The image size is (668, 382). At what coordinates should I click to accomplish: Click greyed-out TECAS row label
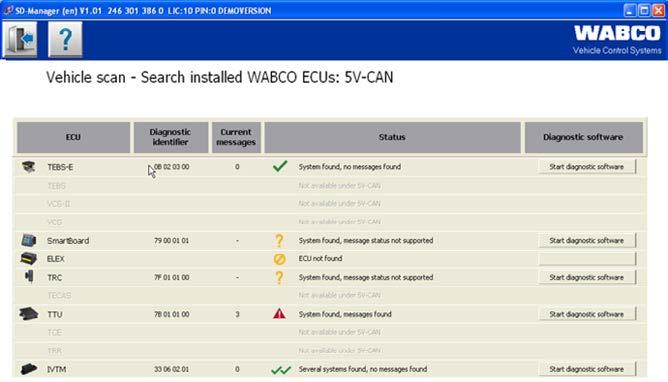pyautogui.click(x=59, y=295)
